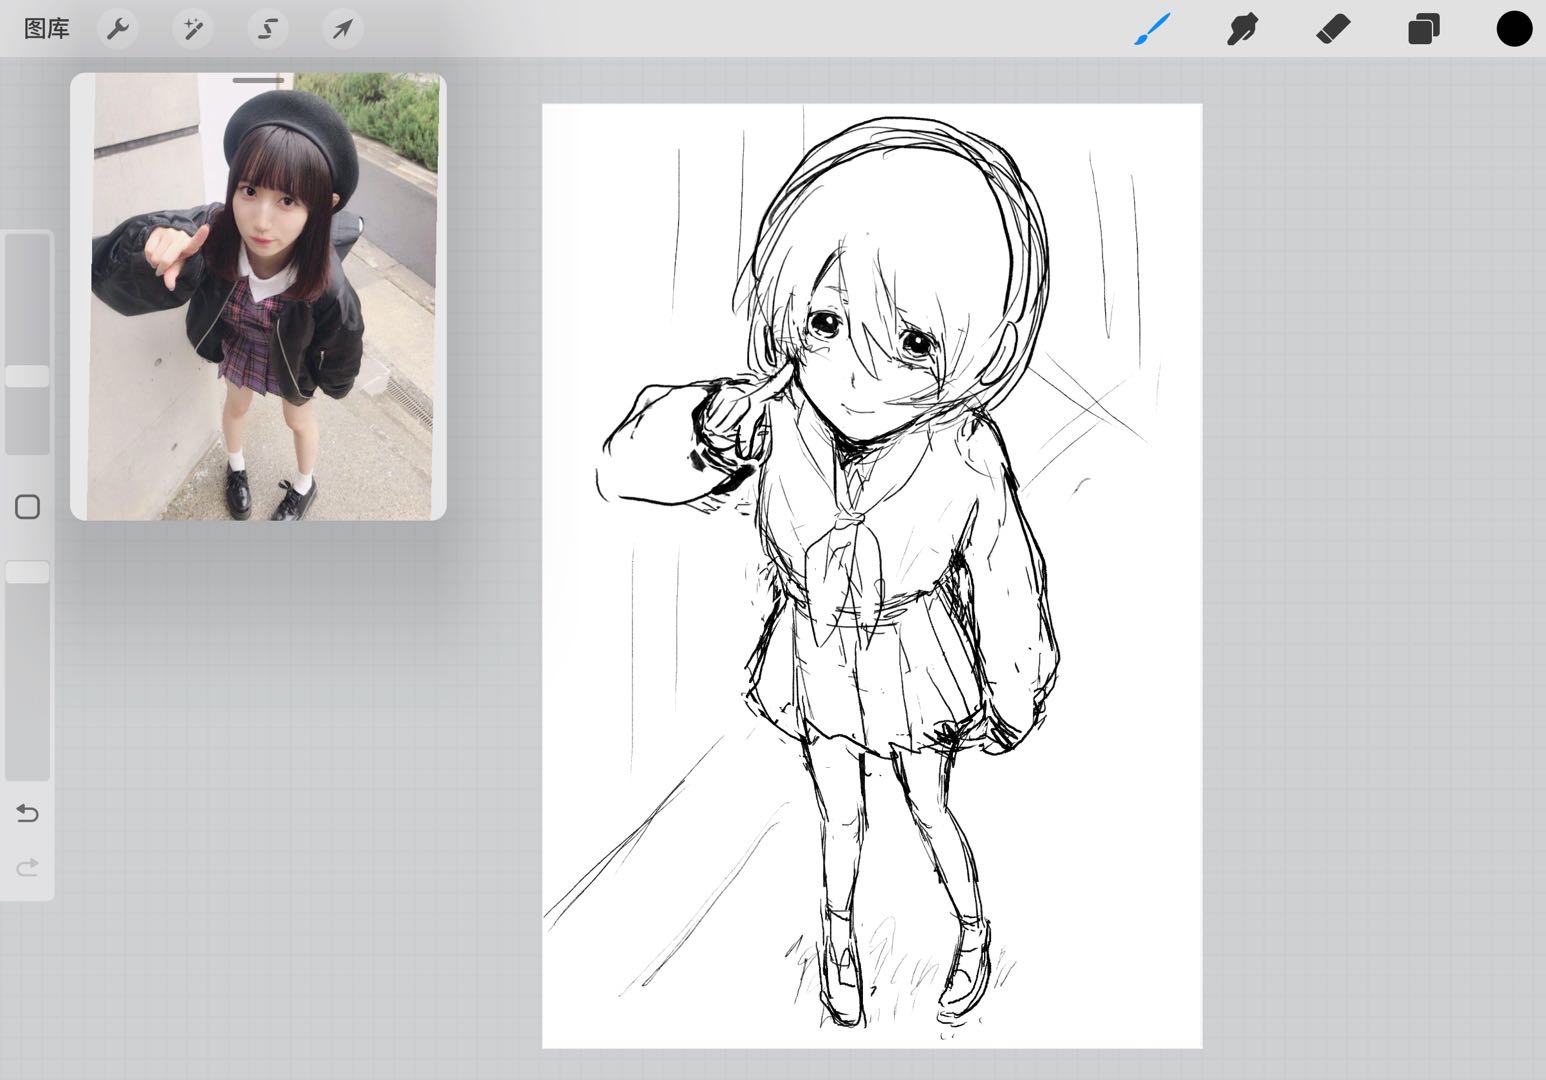Select the Selection S tool

click(x=268, y=29)
